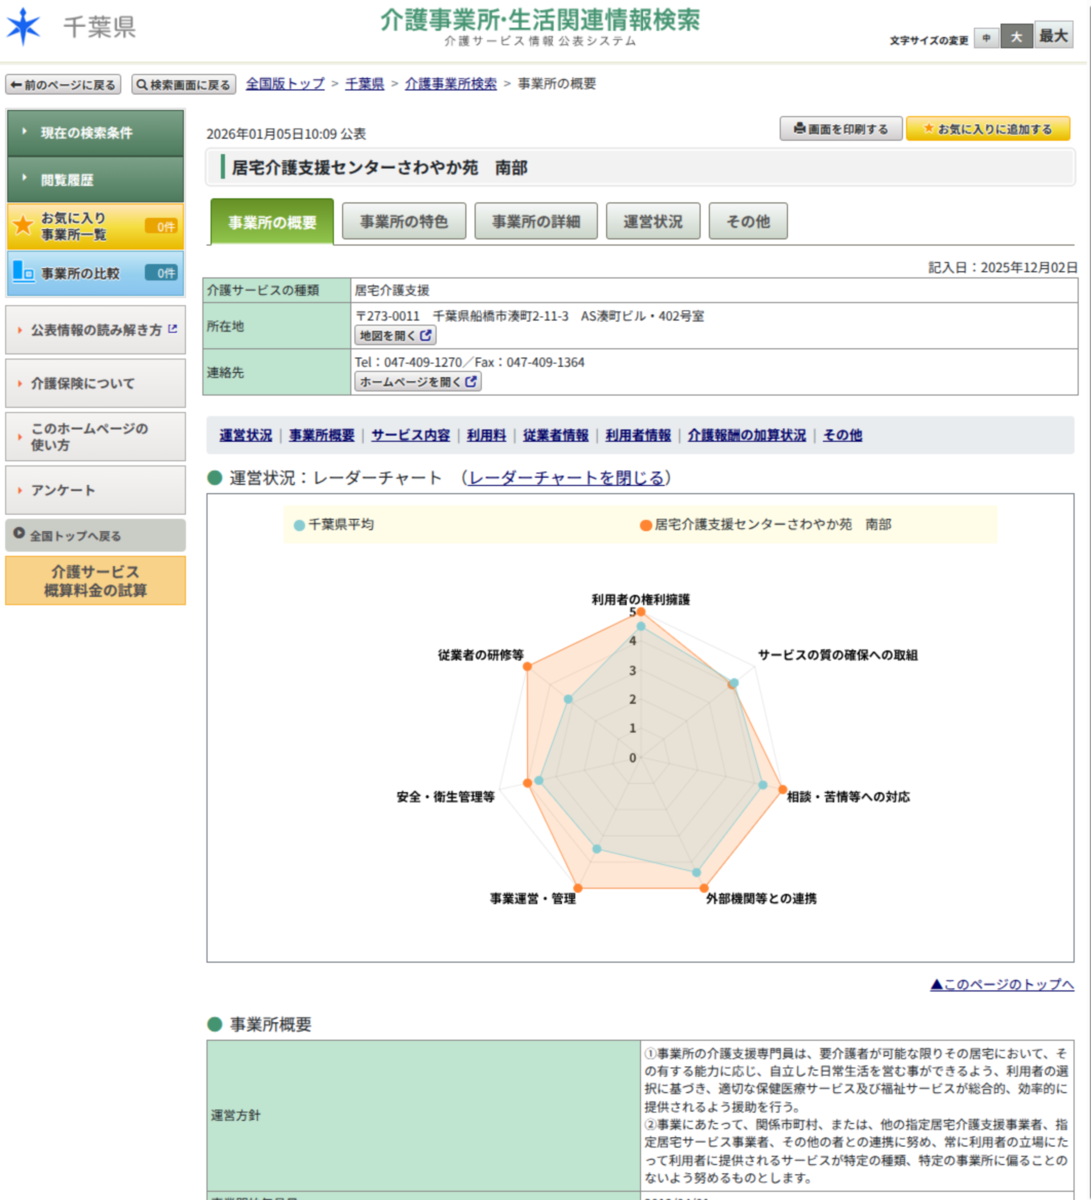Go back with 前のページに戻る

coord(63,85)
